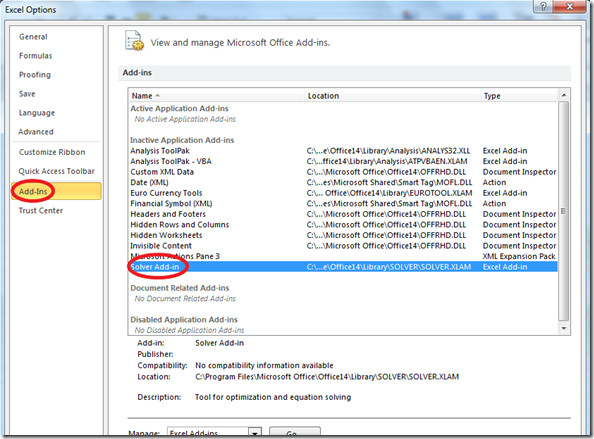Click the list scroll down arrow
This screenshot has height=439, width=594.
tap(564, 328)
